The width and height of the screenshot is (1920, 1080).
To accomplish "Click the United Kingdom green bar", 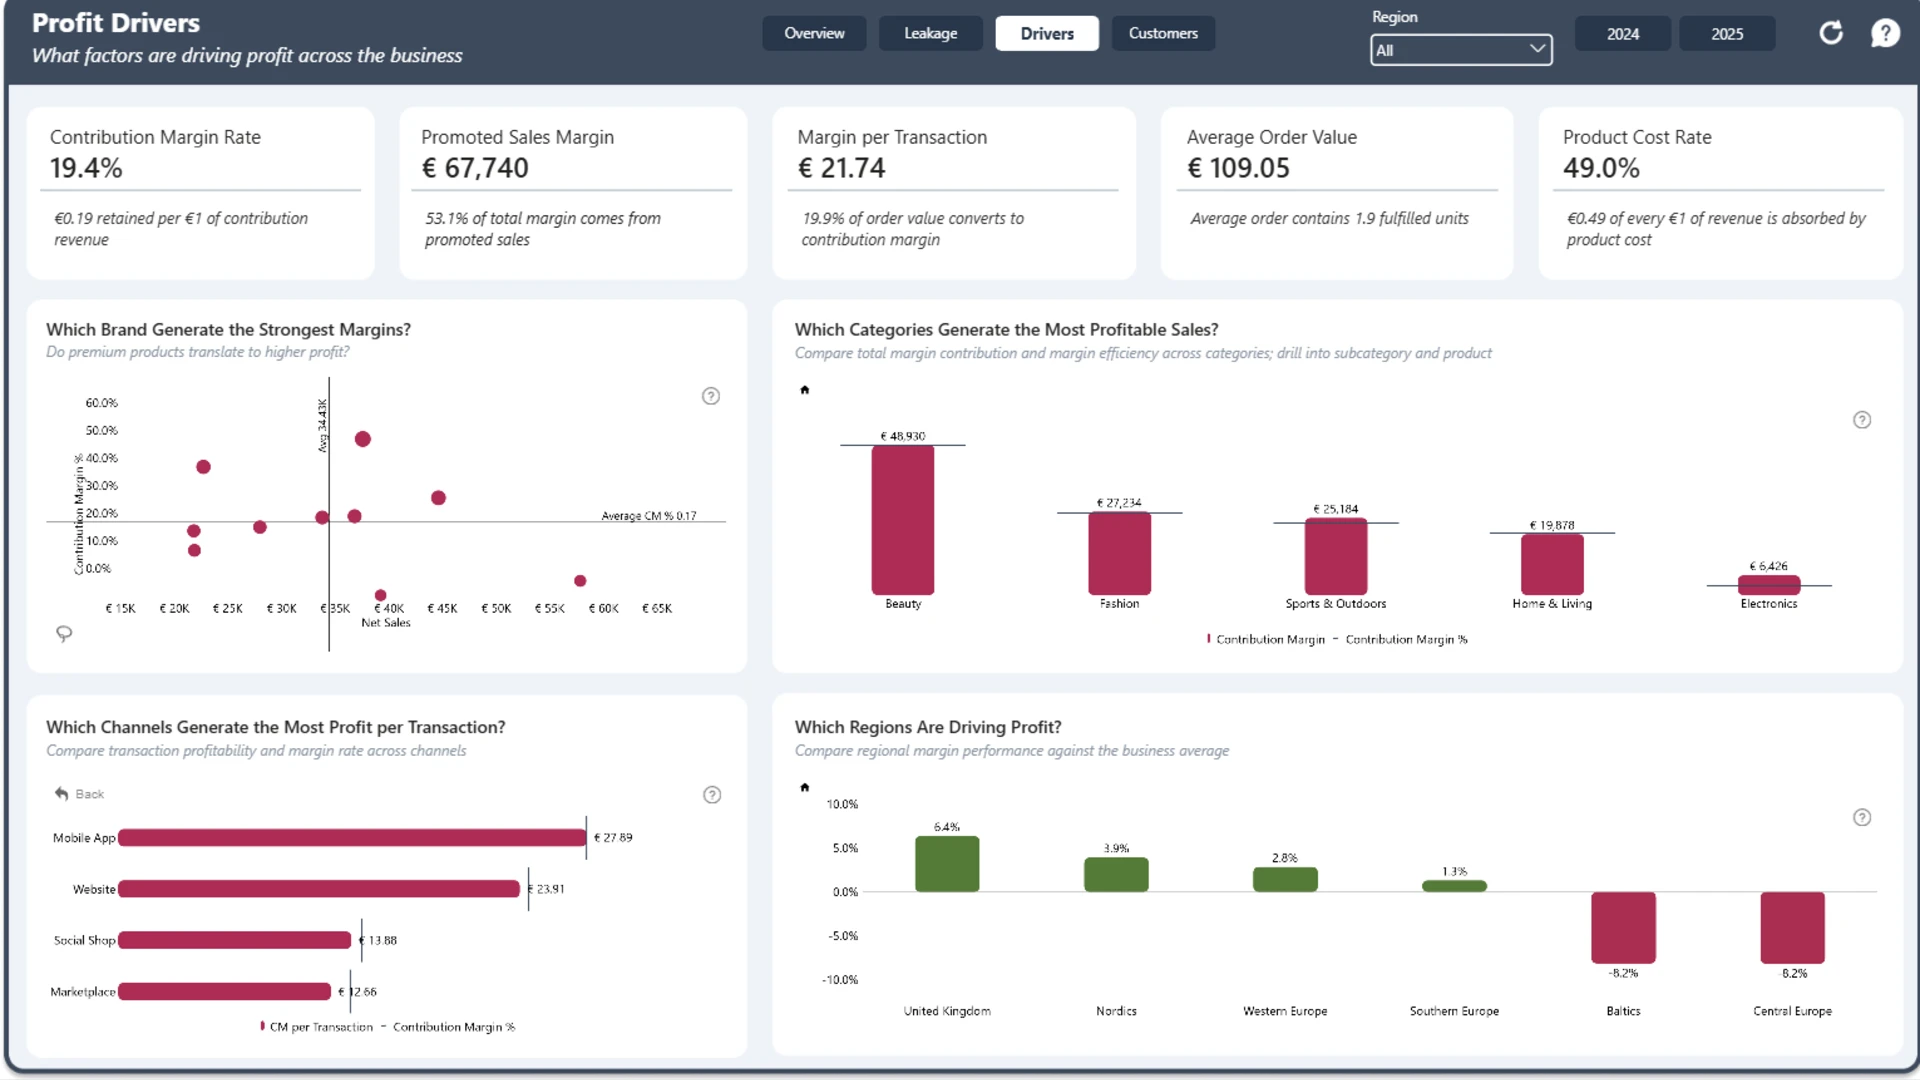I will (x=947, y=864).
